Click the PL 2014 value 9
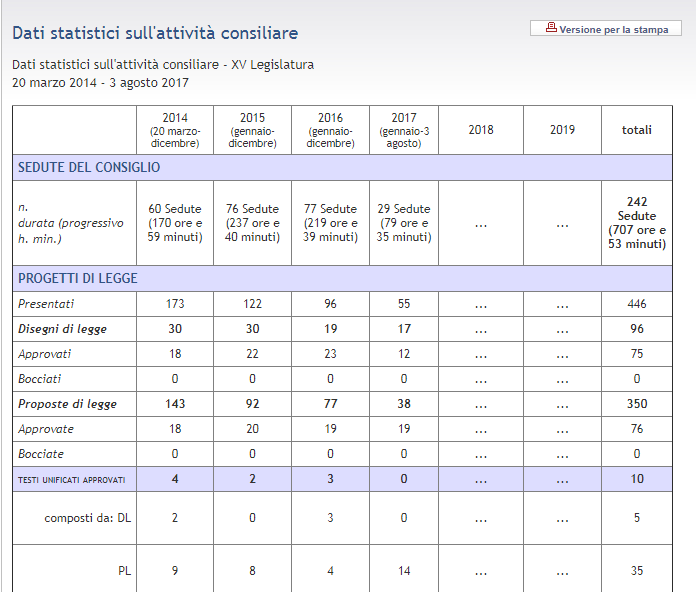Viewport: 696px width, 592px height. [175, 571]
